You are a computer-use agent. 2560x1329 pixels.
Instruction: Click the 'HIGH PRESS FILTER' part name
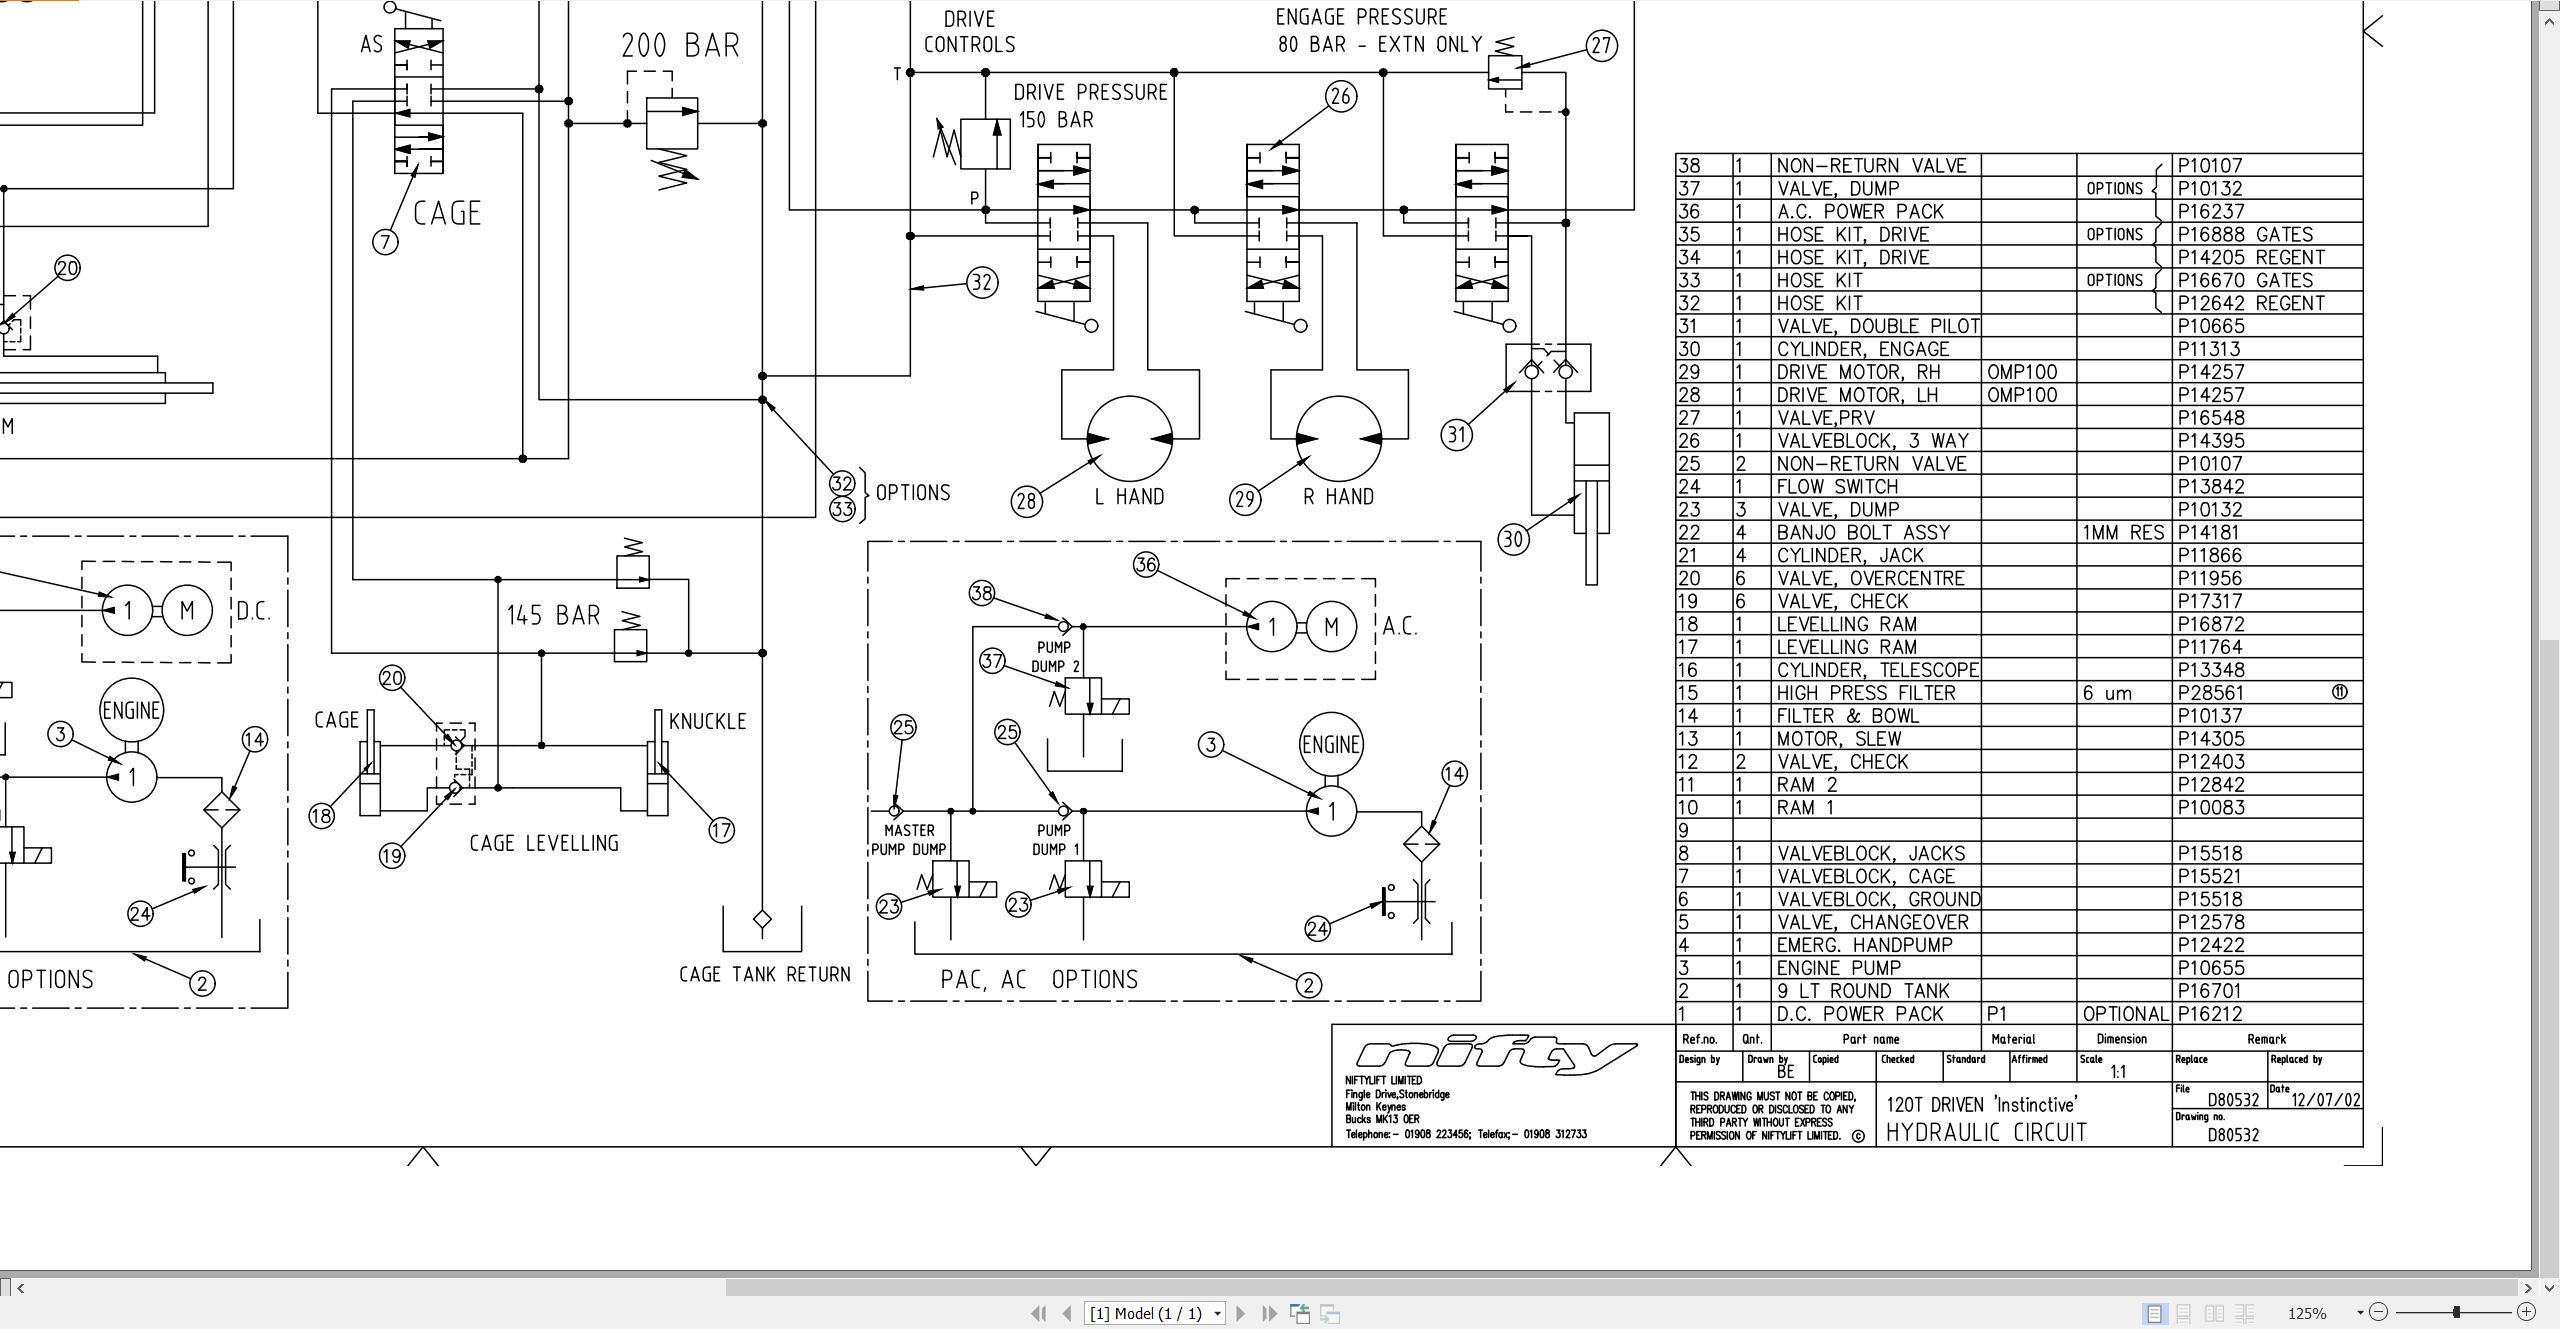click(x=1866, y=692)
